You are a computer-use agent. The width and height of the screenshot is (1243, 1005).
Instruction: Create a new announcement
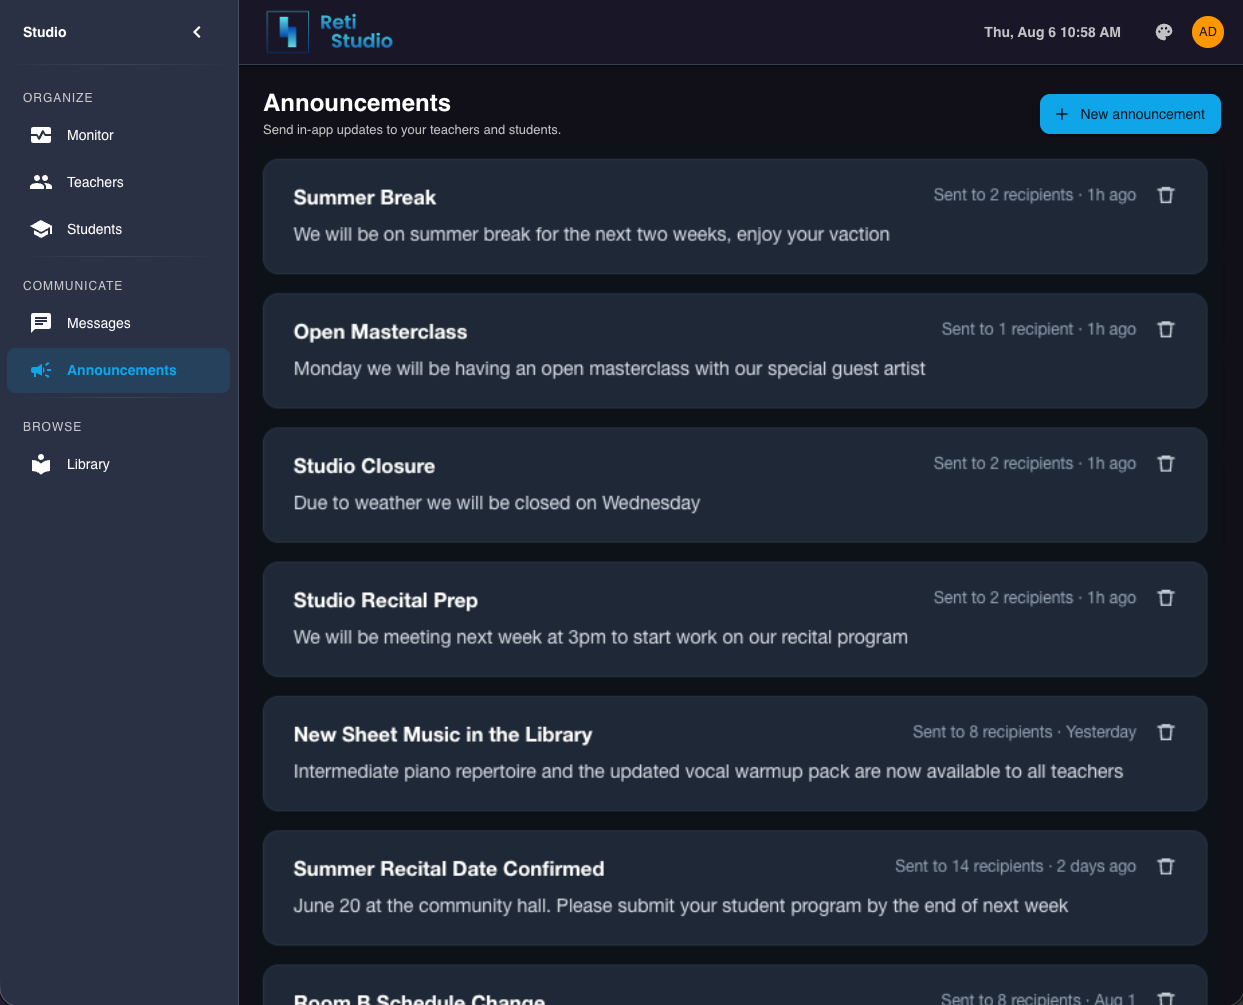point(1130,114)
